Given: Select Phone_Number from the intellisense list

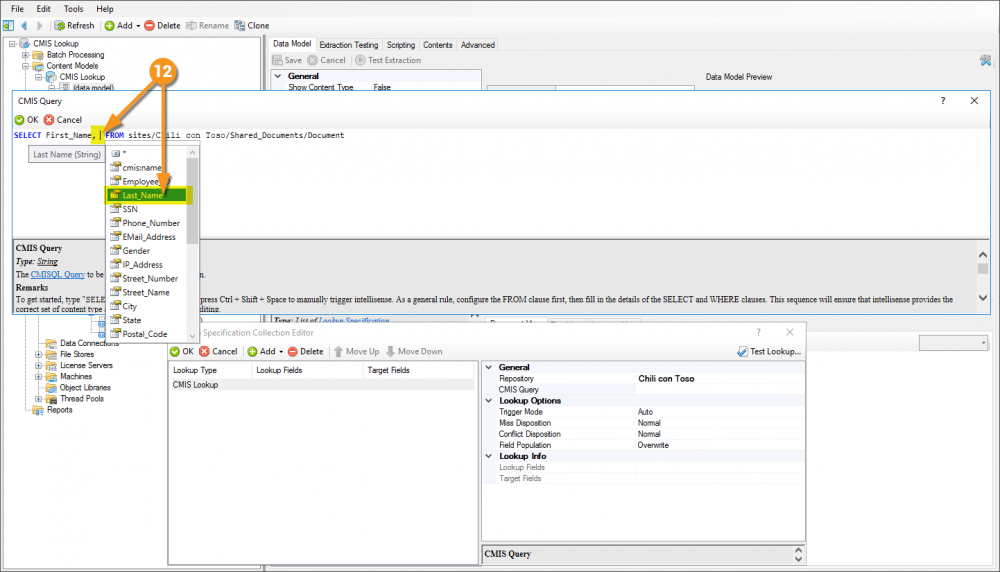Looking at the screenshot, I should click(147, 223).
